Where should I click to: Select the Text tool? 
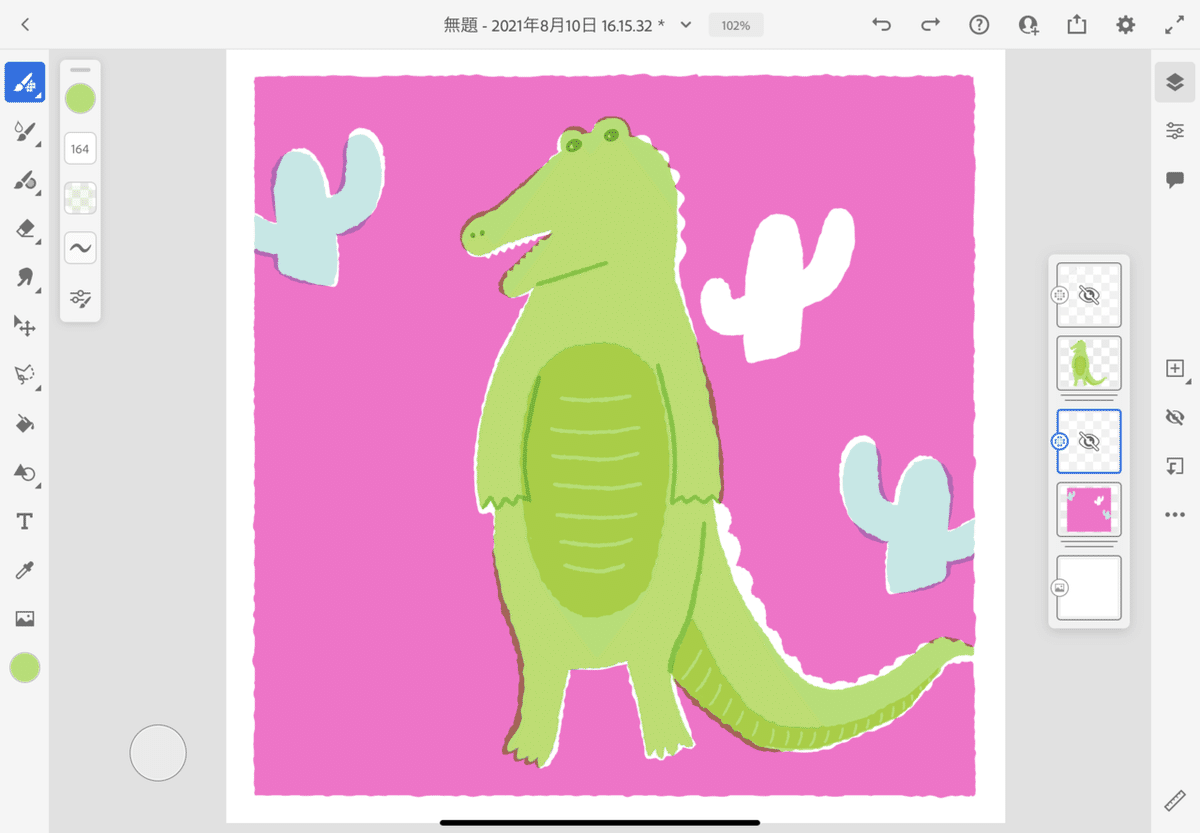tap(25, 521)
